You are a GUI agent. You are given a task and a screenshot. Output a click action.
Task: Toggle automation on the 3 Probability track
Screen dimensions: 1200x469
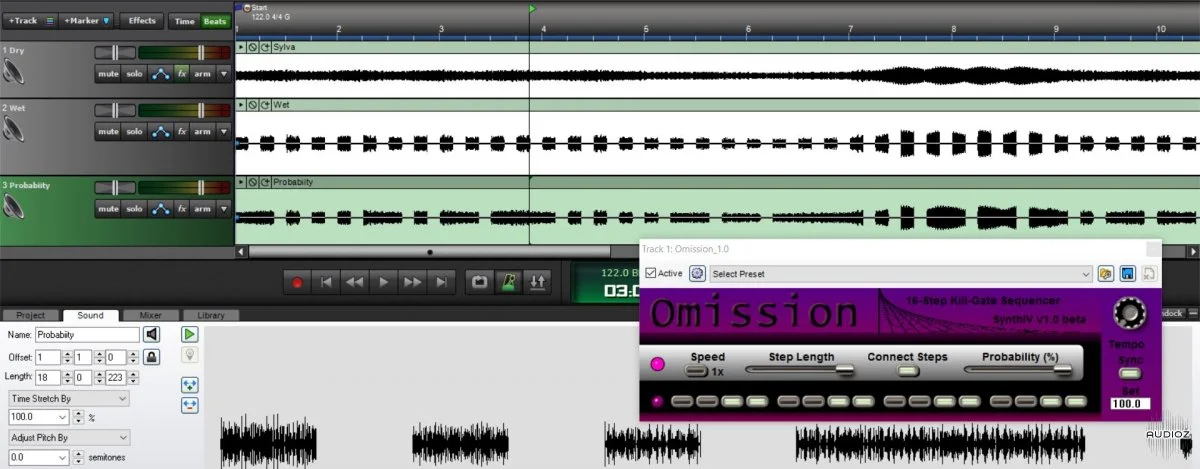click(160, 209)
